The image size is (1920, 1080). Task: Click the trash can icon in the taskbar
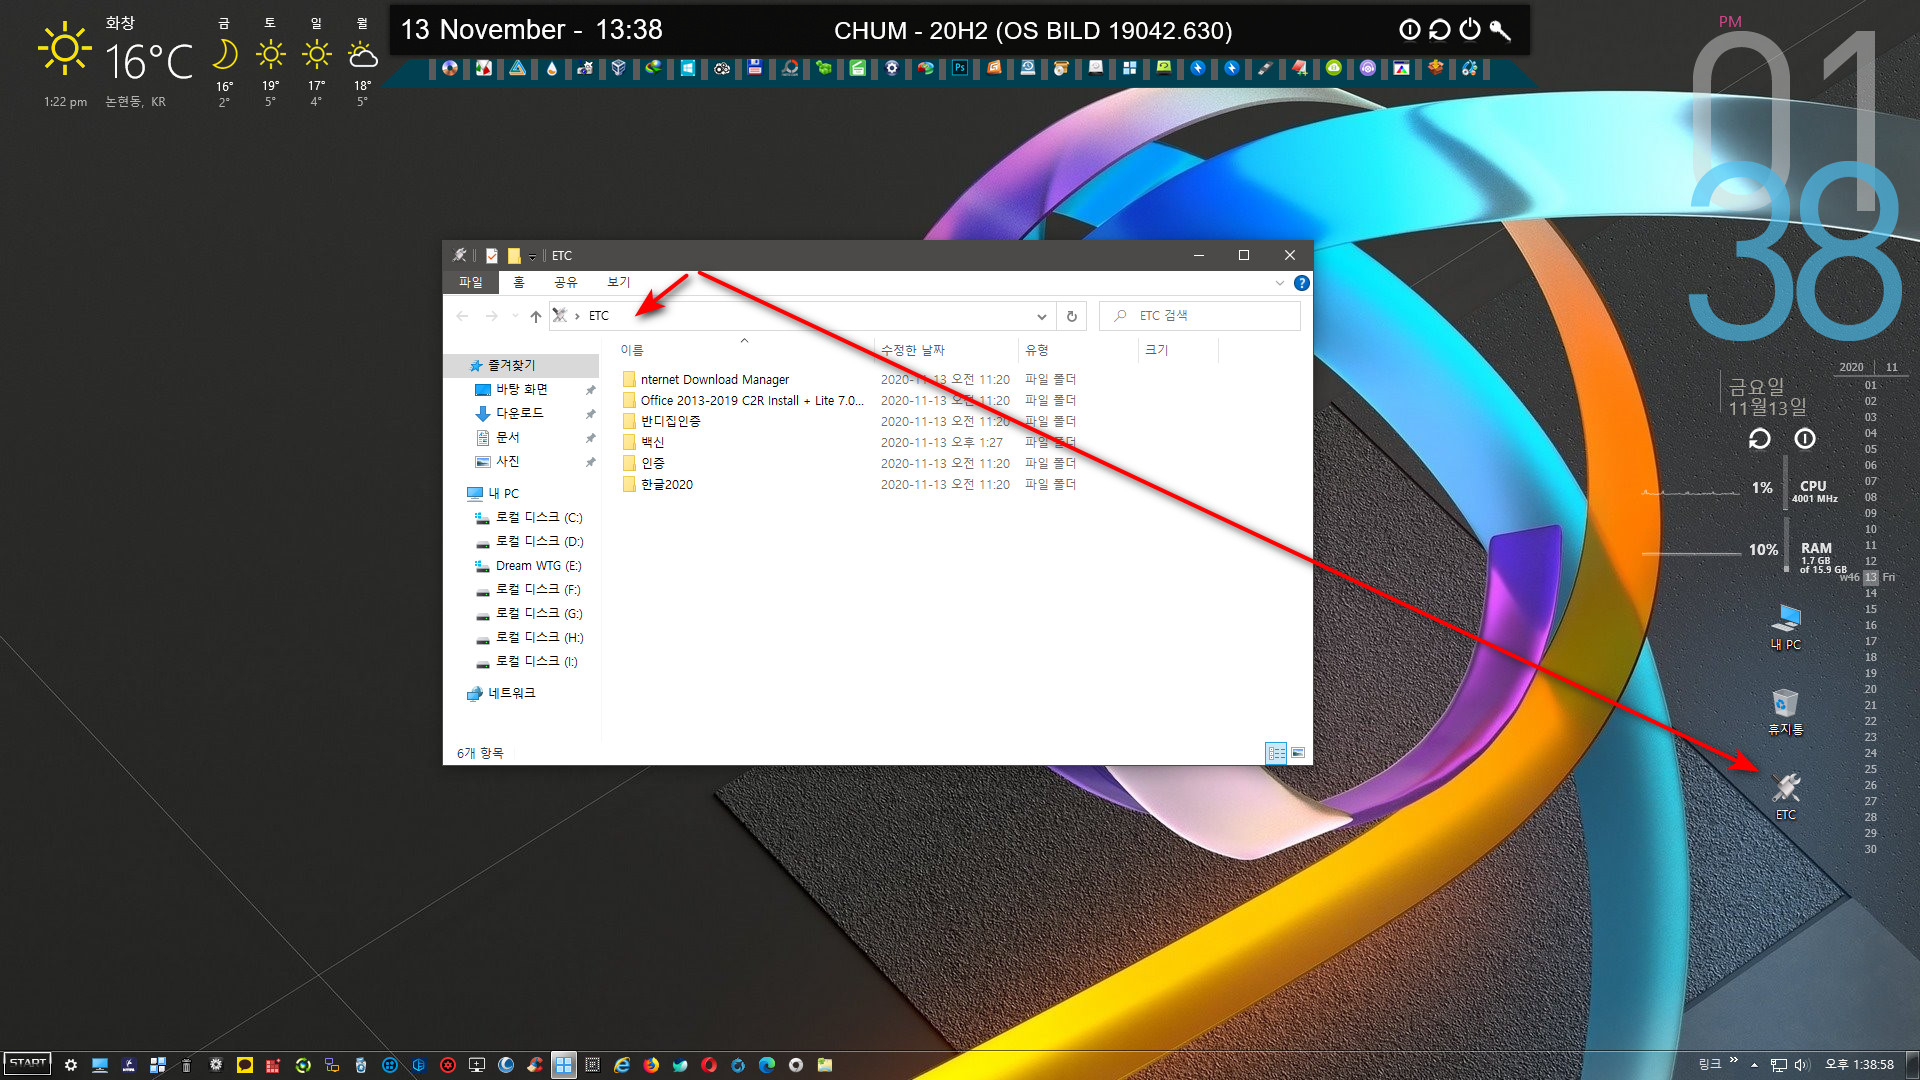[186, 1065]
